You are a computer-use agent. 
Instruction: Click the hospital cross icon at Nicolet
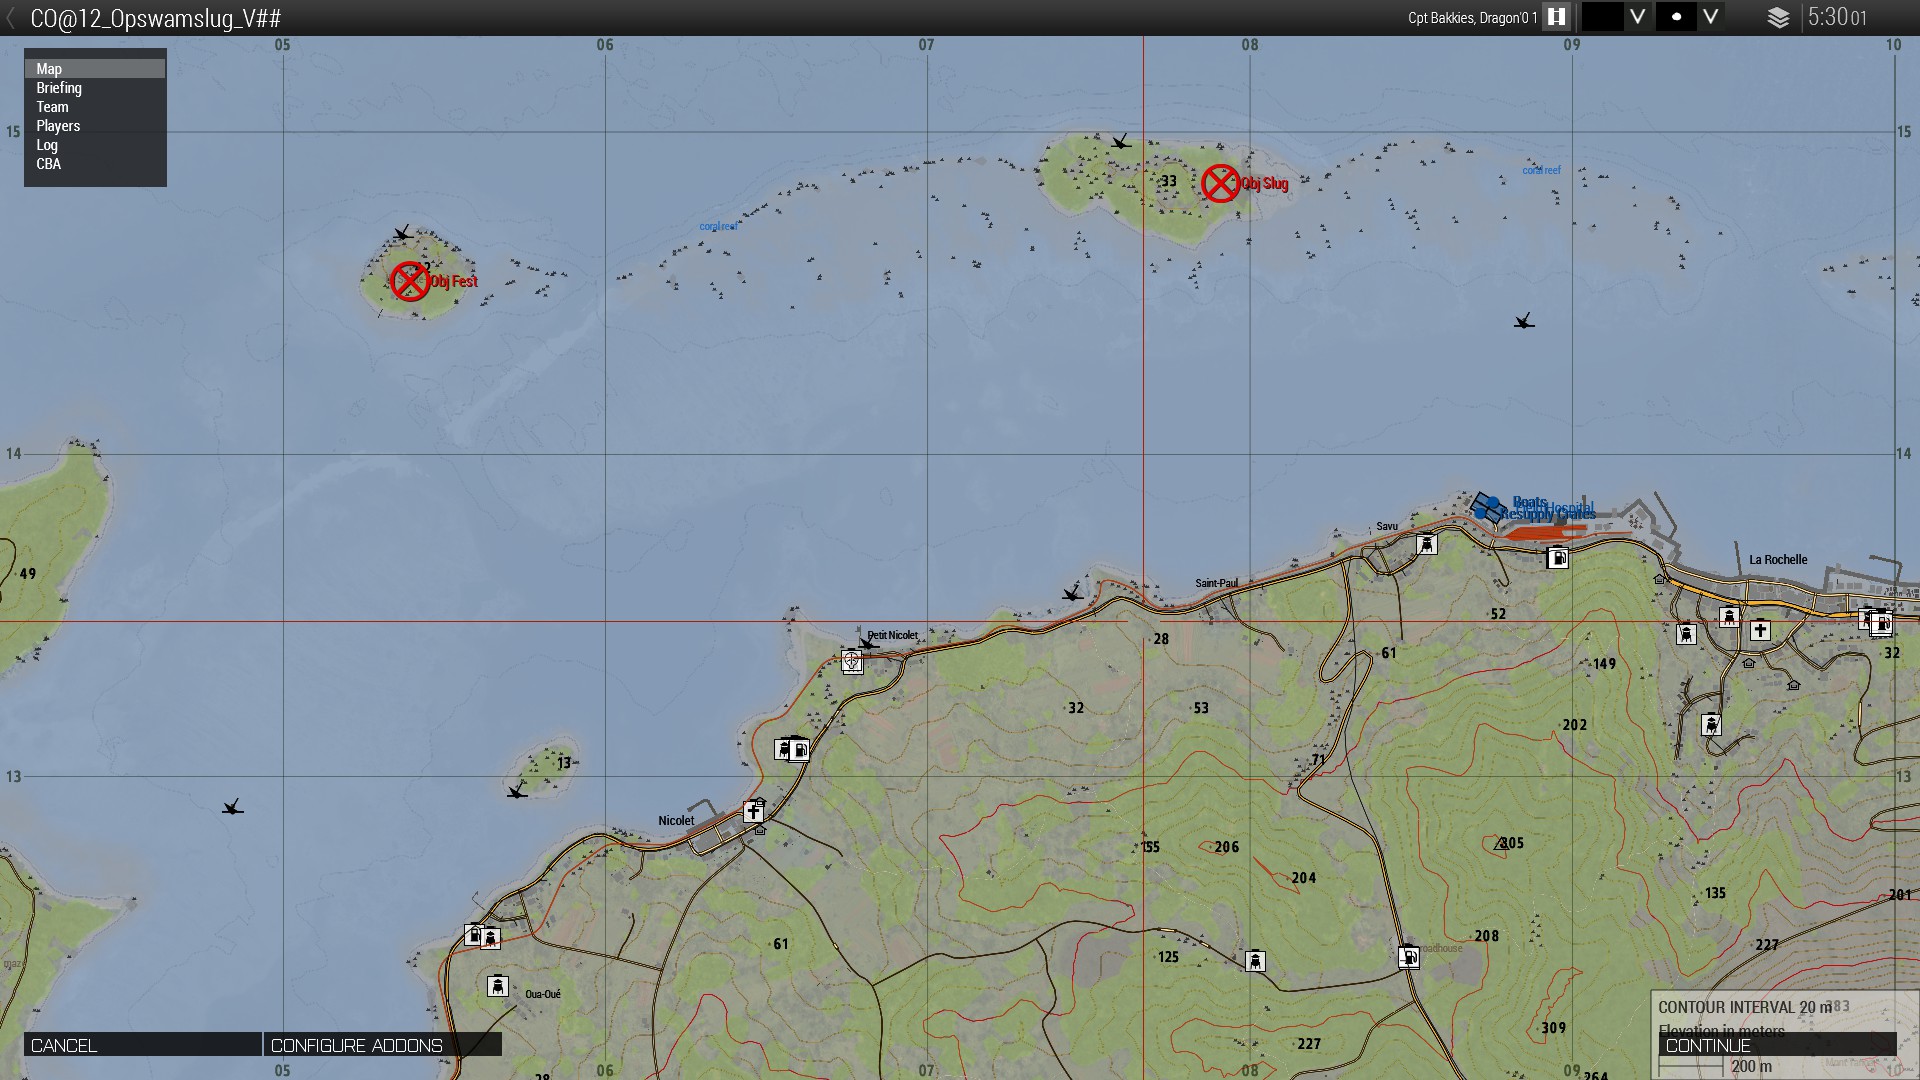(x=753, y=812)
